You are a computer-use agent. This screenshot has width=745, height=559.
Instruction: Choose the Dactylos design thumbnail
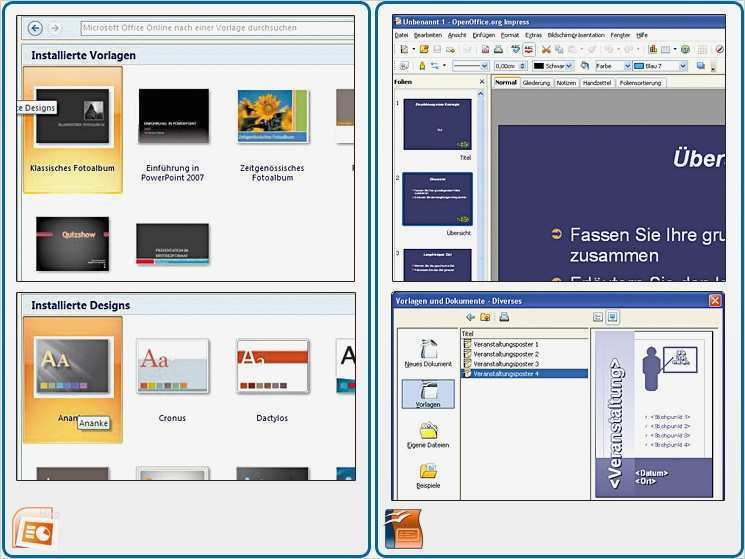[x=273, y=366]
